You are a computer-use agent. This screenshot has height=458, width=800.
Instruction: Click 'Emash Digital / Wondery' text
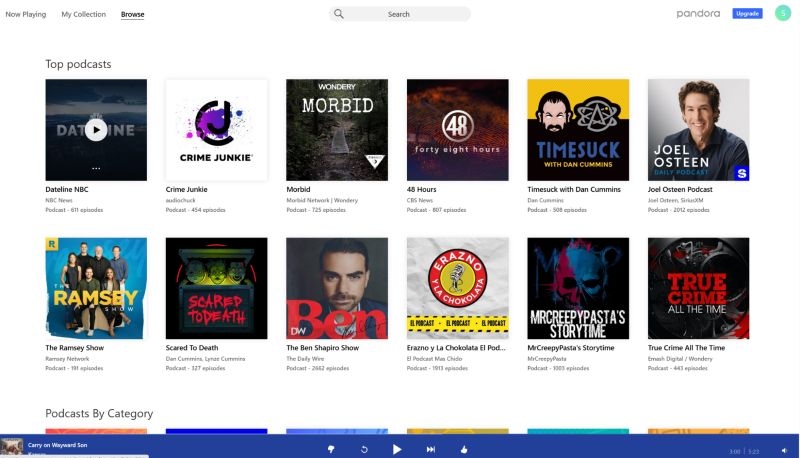pyautogui.click(x=680, y=359)
